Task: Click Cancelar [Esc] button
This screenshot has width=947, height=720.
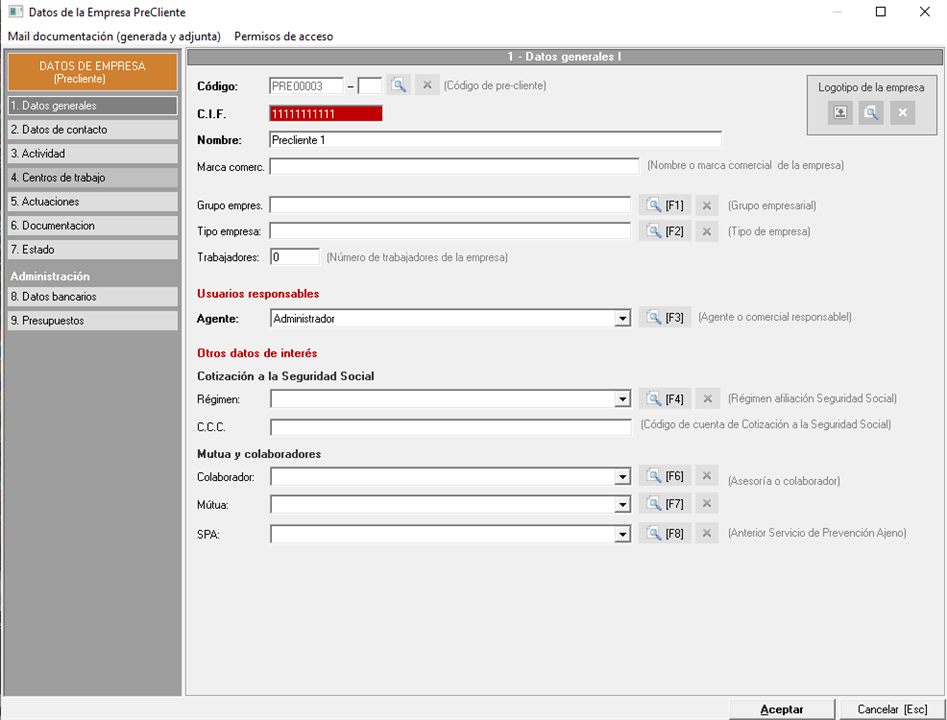Action: point(892,709)
